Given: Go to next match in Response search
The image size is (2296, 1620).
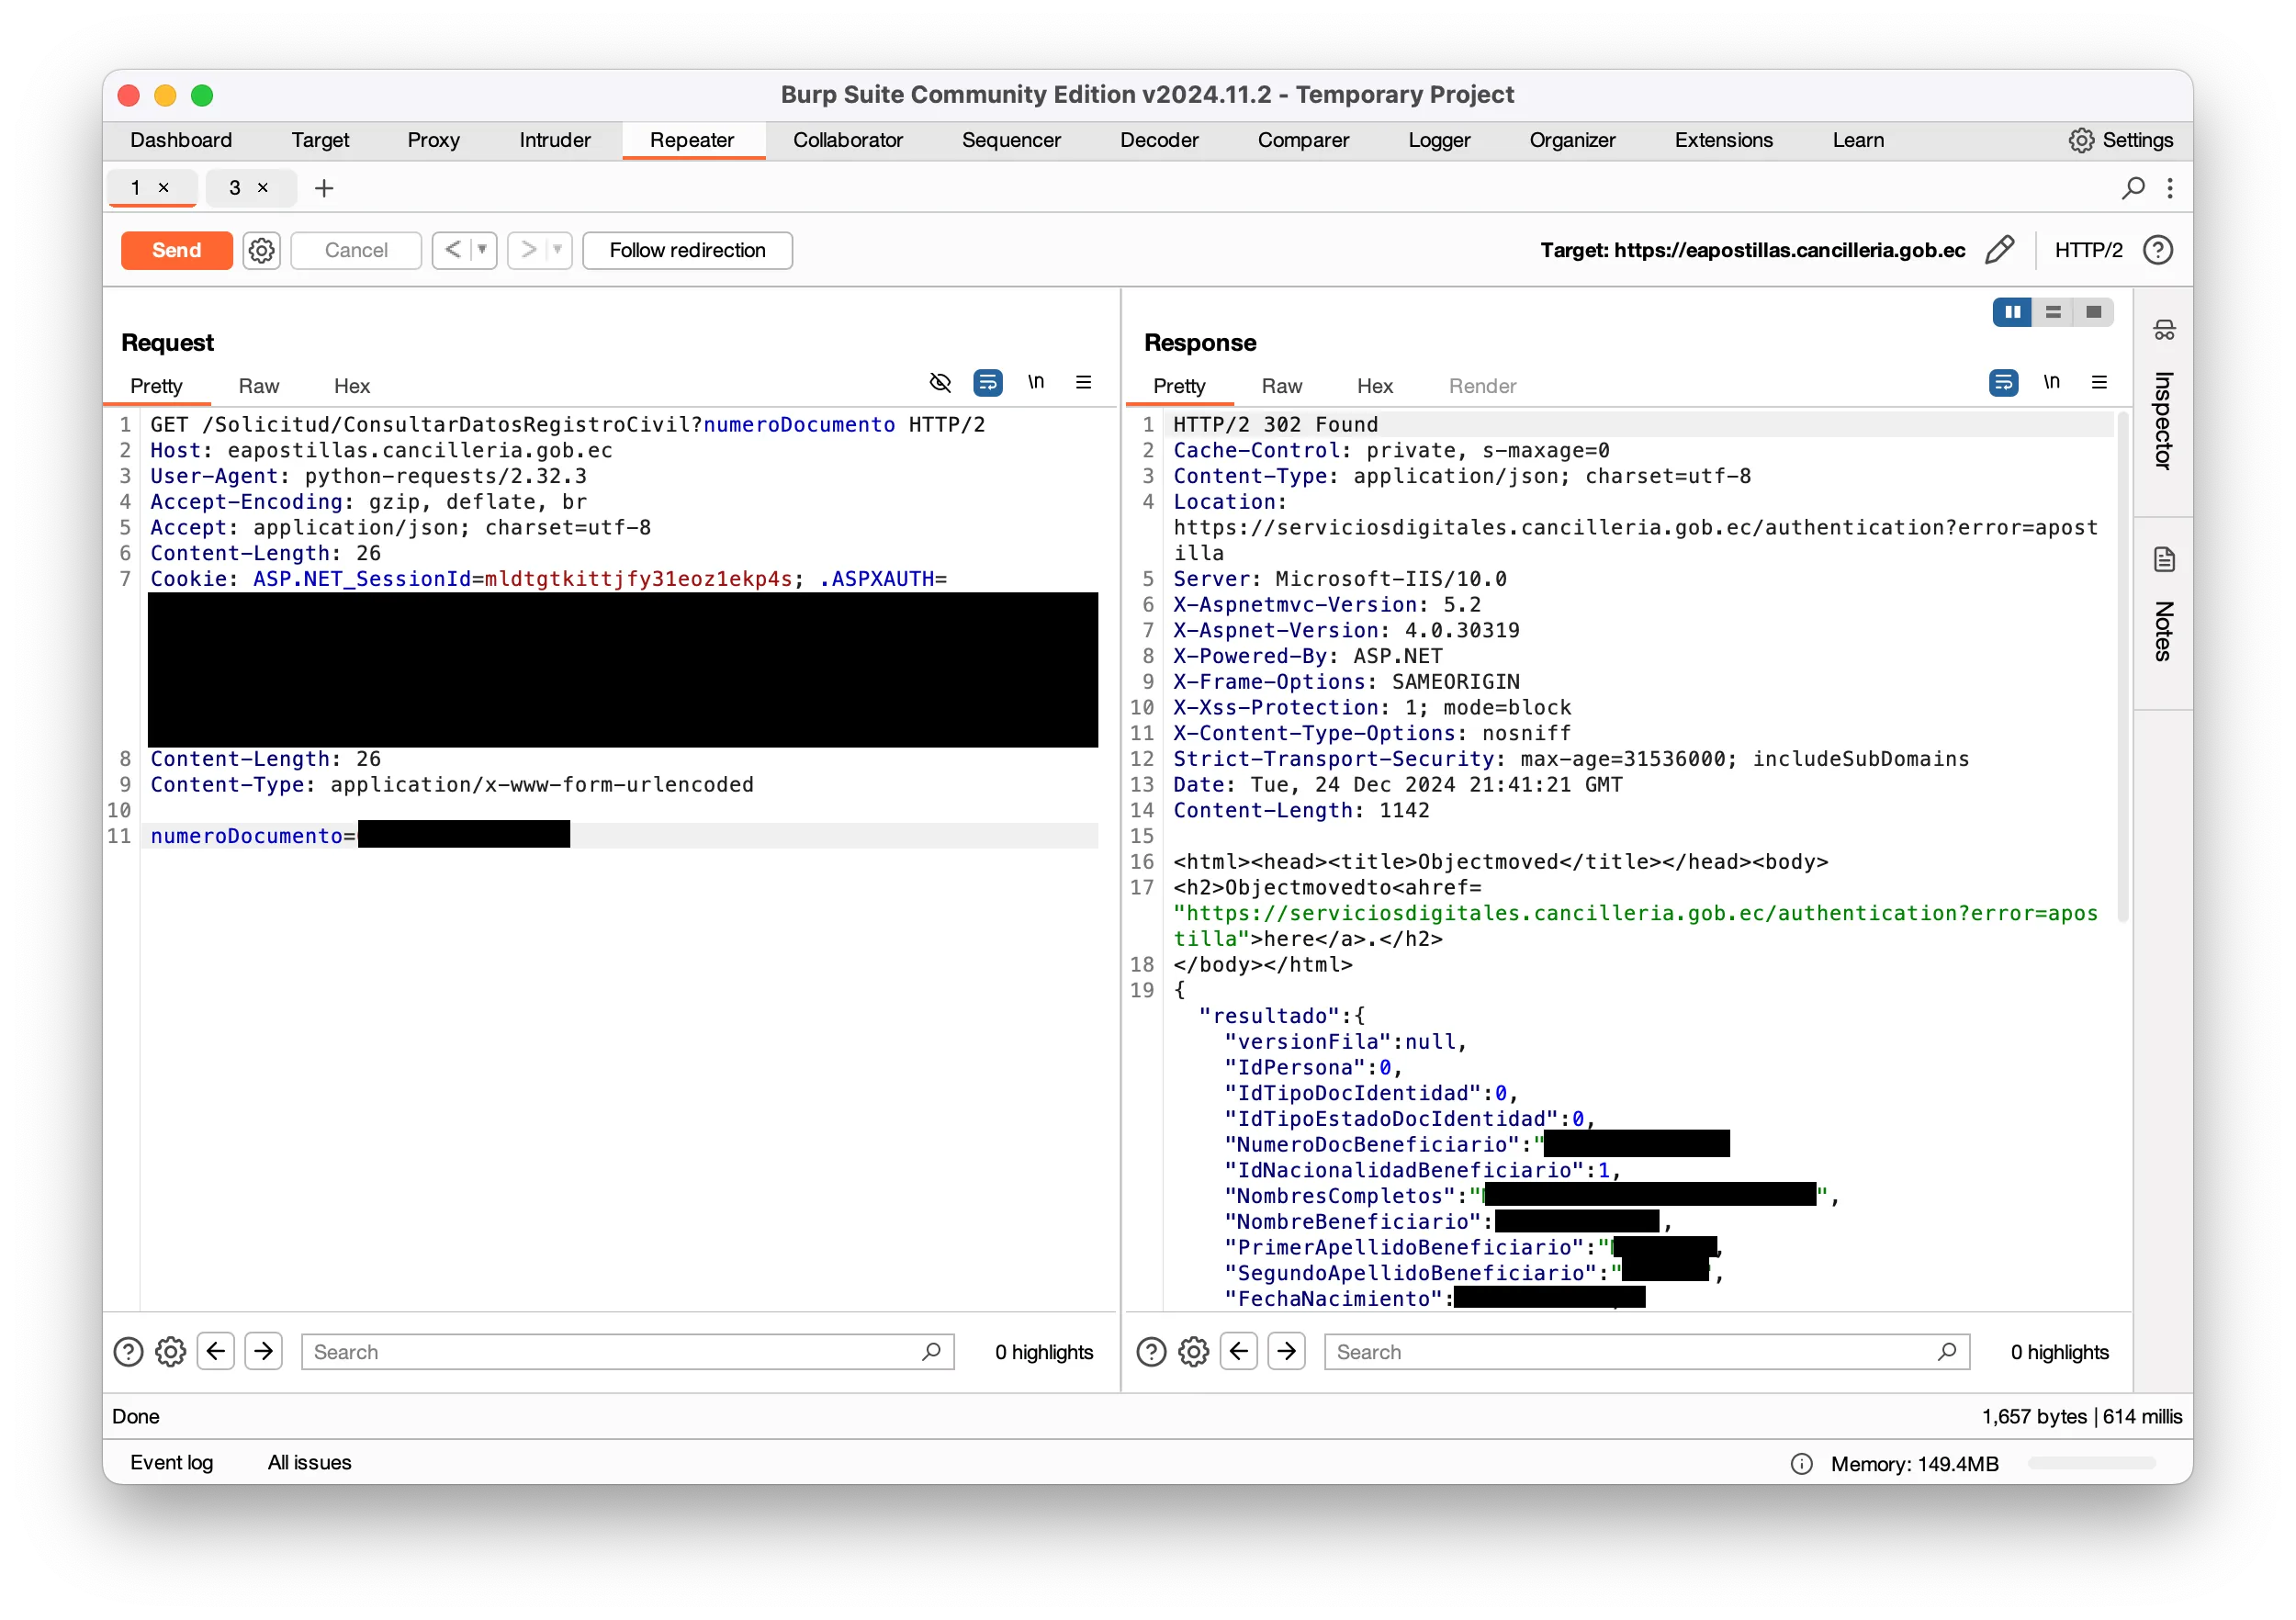Looking at the screenshot, I should [1287, 1352].
